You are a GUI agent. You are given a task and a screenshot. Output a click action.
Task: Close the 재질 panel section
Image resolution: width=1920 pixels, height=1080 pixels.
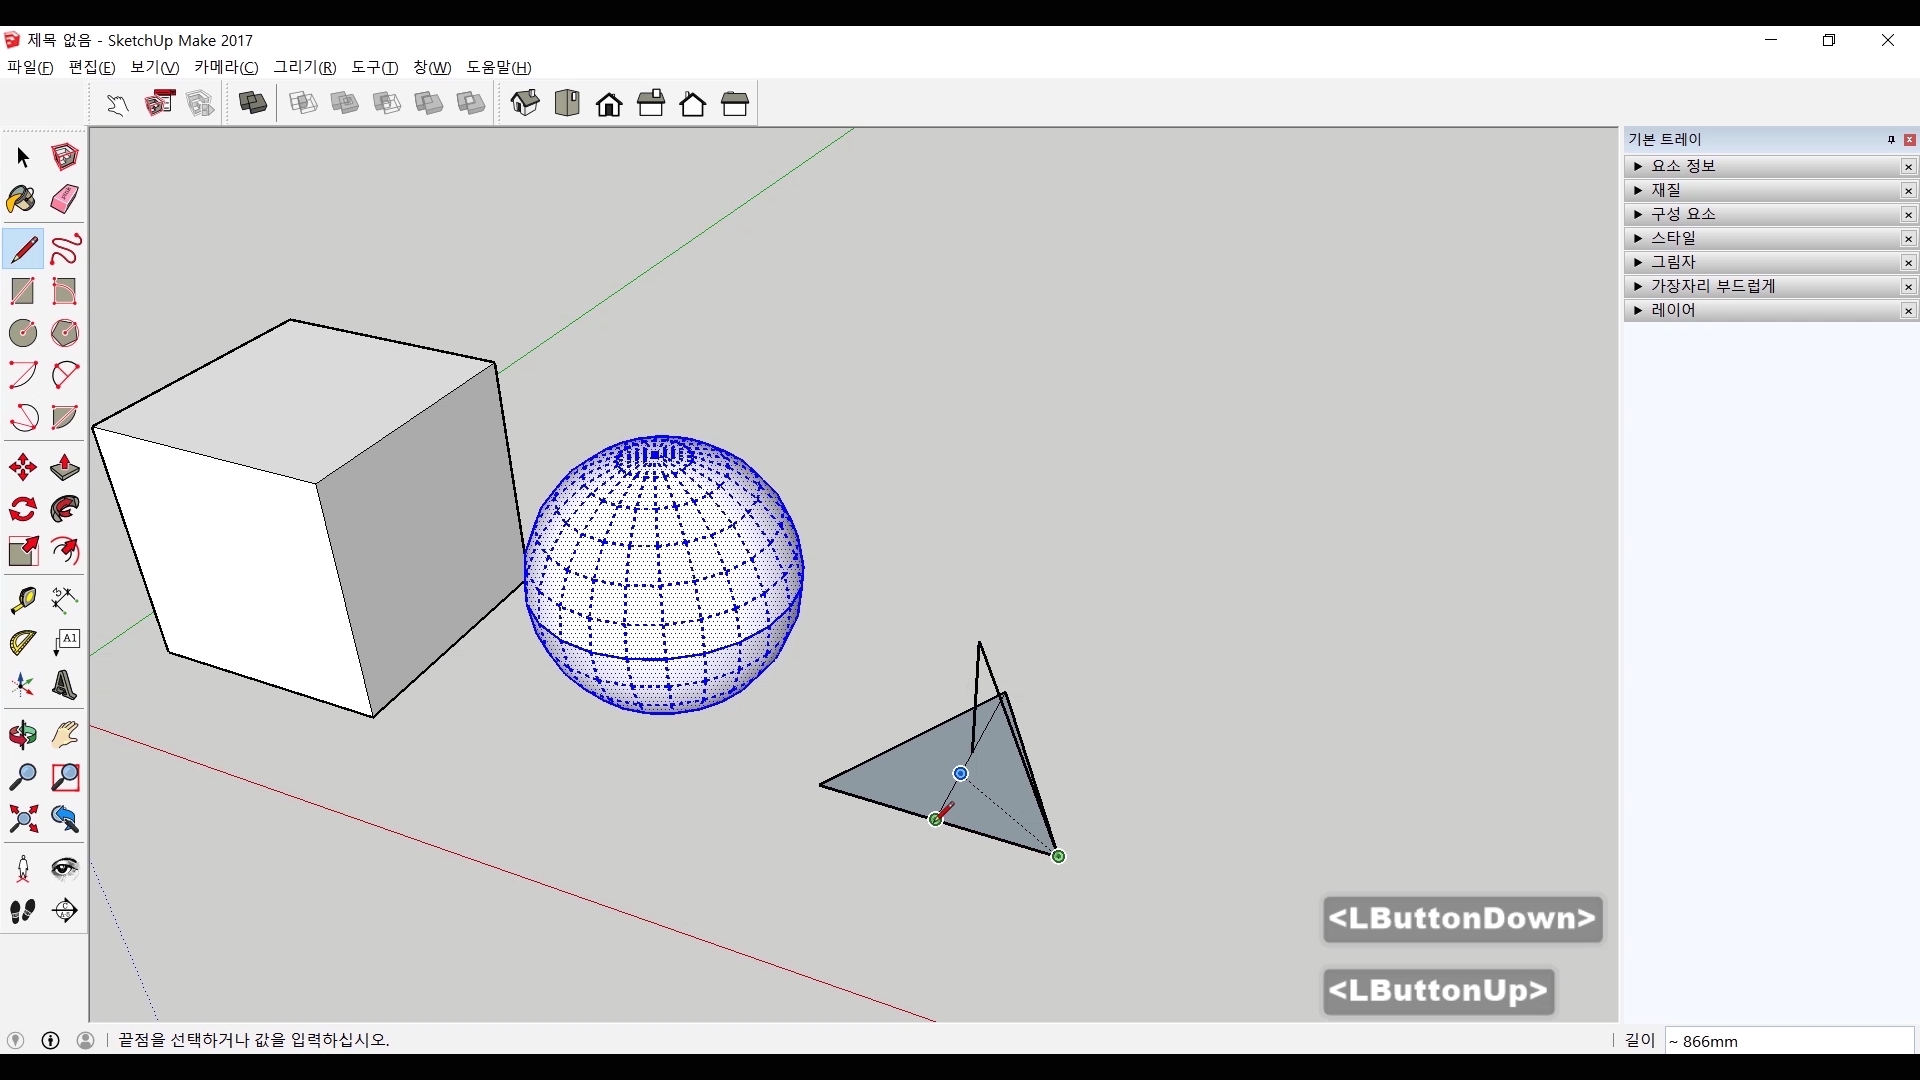[x=1908, y=191]
